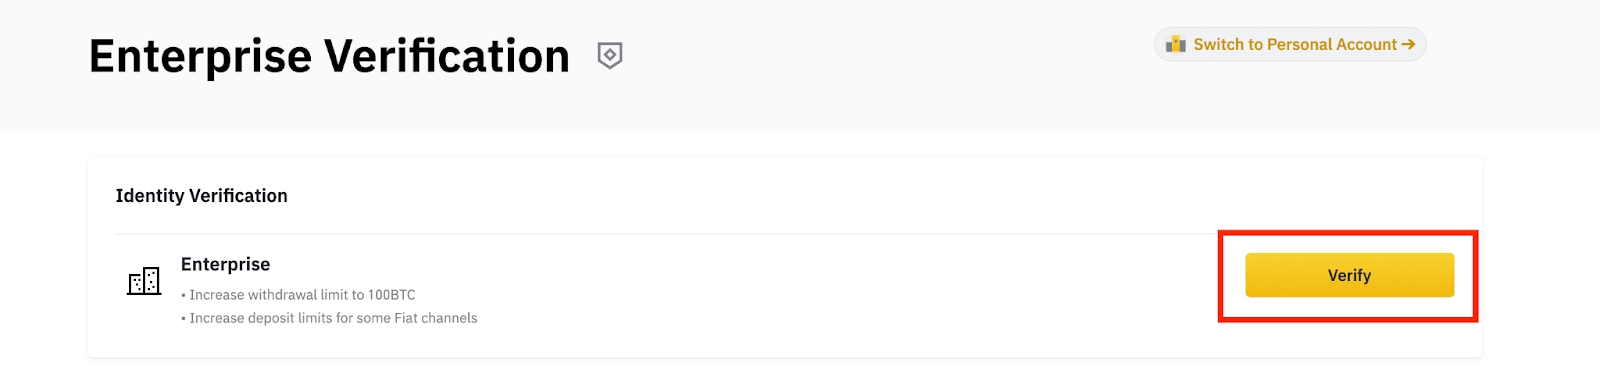1600x370 pixels.
Task: Click the arrow after Personal Account
Action: coord(1408,44)
